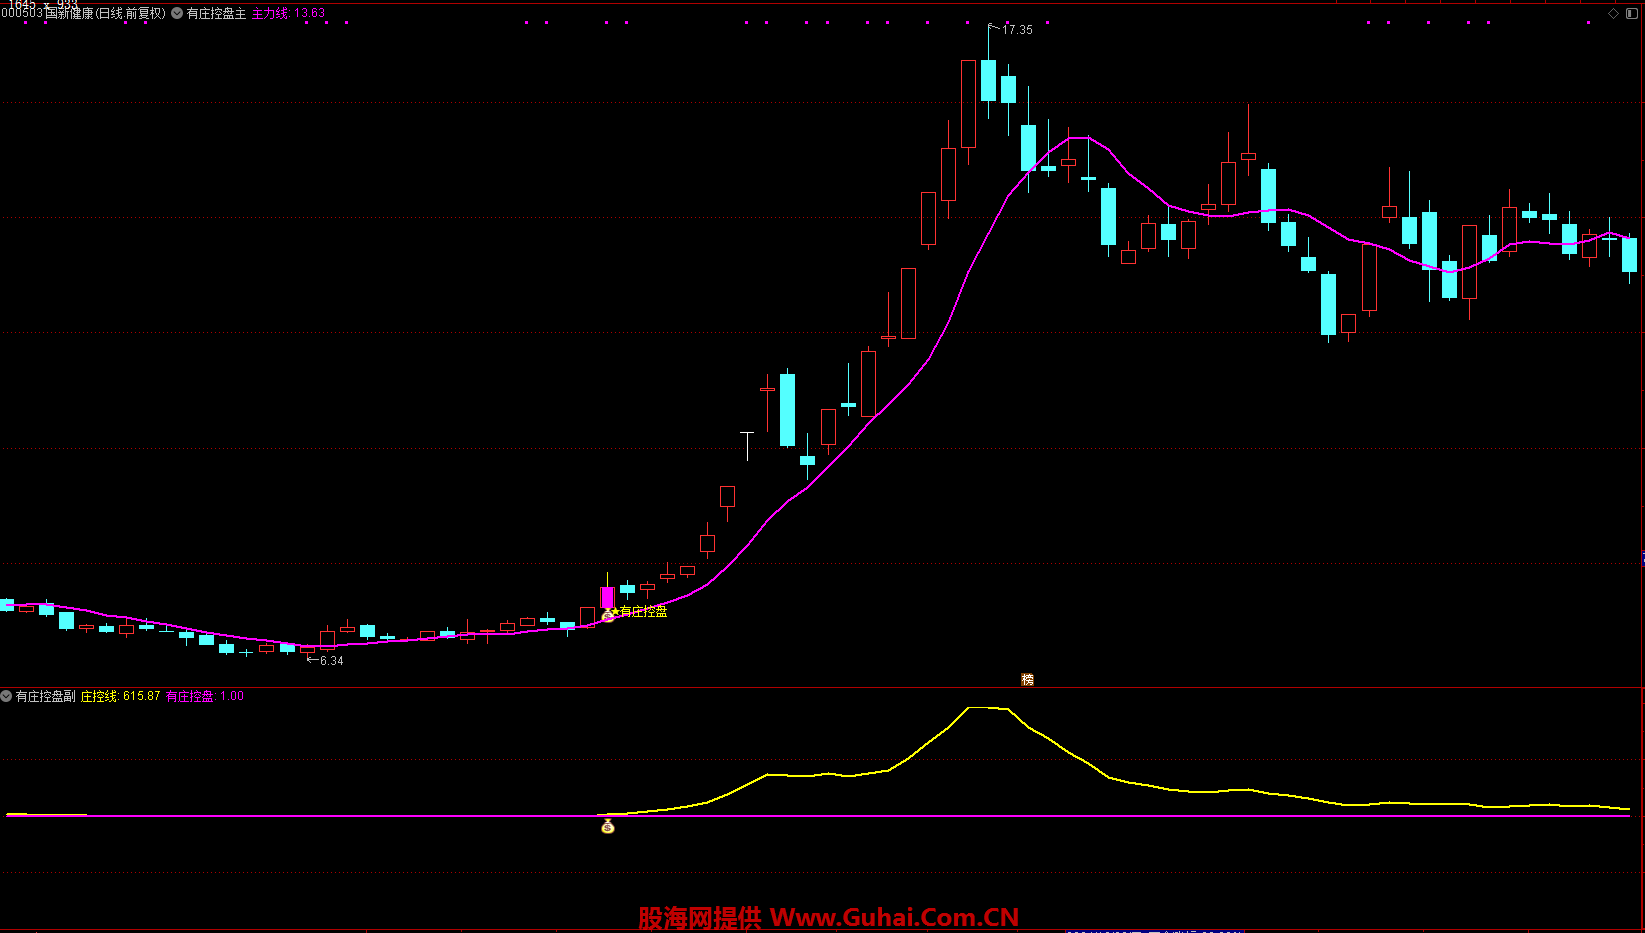Open the 有庄控盘主 indicator dropdown arrow
The image size is (1645, 933).
coord(177,13)
